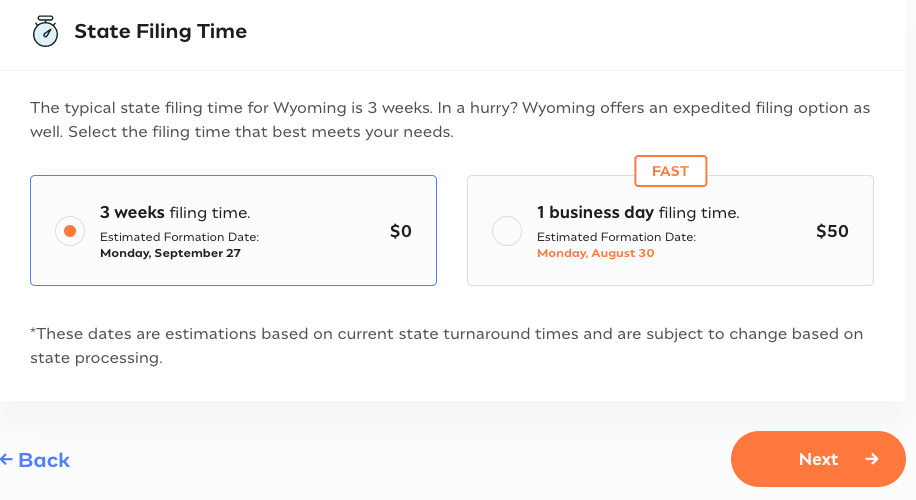Click the right arrow icon inside Next button
The image size is (916, 500).
tap(872, 459)
